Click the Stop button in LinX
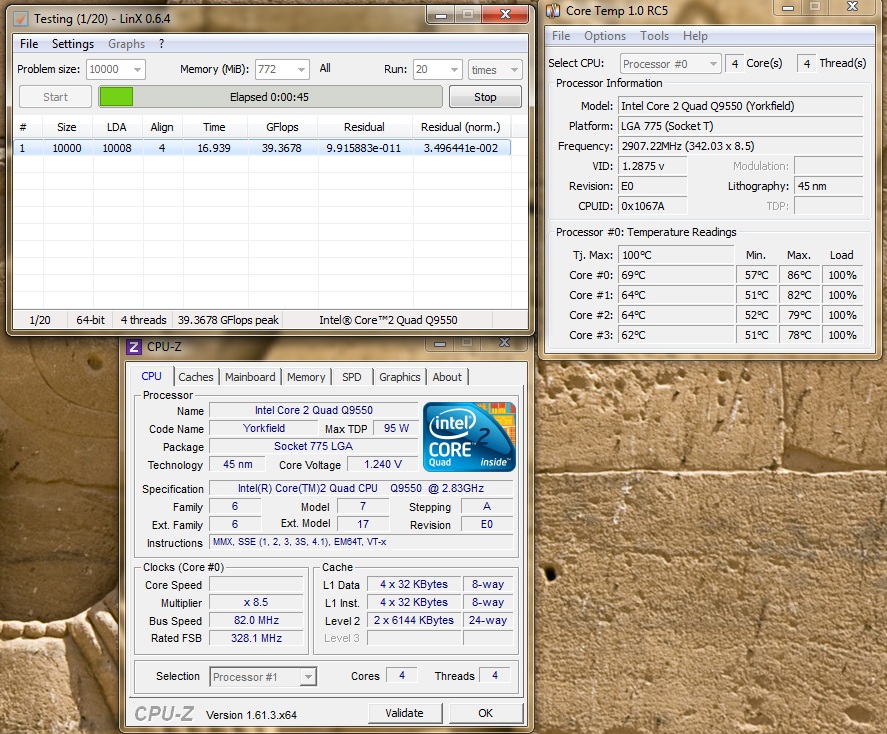The image size is (887, 734). click(x=485, y=97)
